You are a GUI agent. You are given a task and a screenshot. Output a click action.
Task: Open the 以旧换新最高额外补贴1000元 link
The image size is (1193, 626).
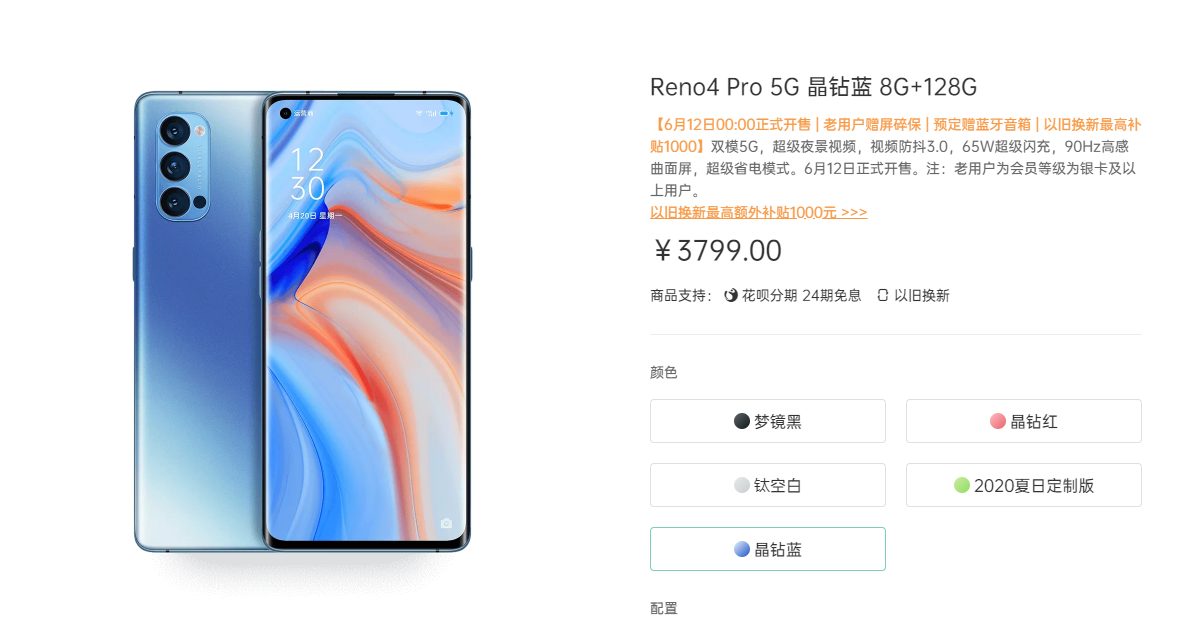(x=759, y=212)
